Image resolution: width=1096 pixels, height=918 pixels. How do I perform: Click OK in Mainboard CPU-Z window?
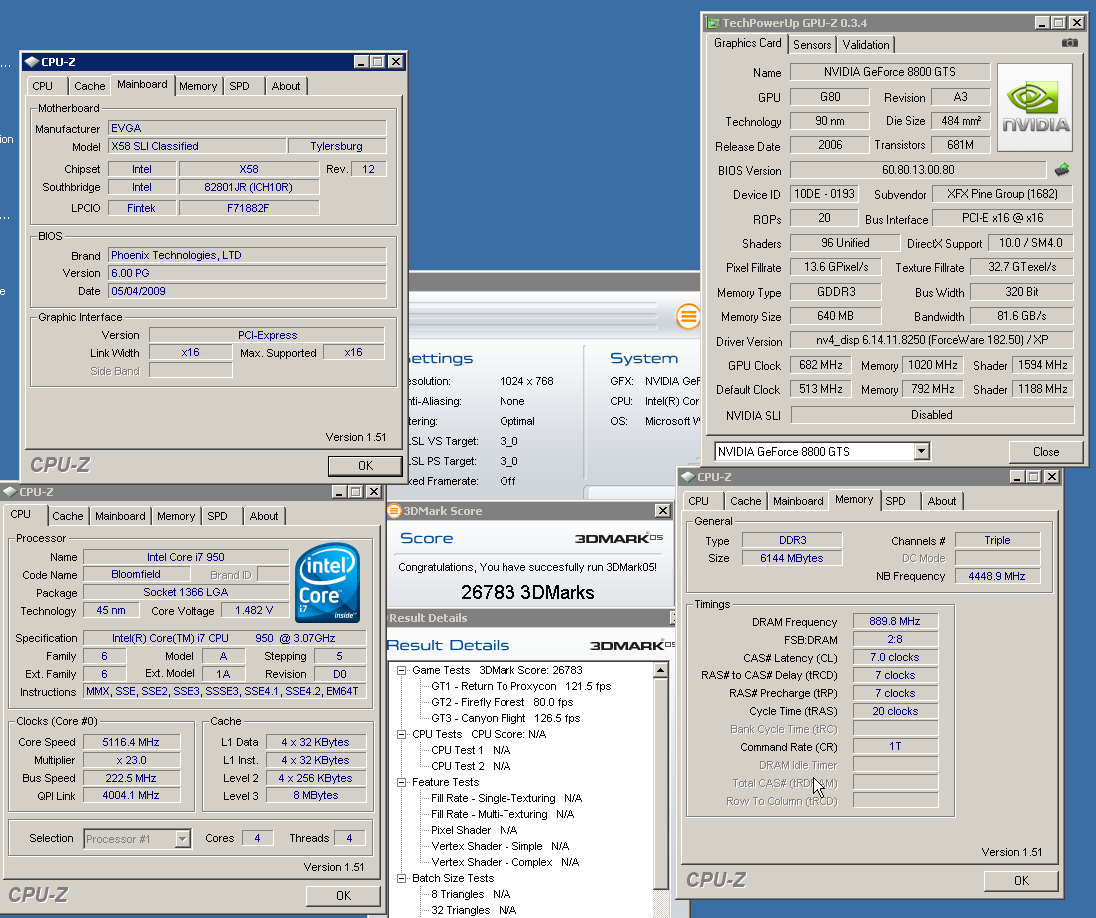click(365, 466)
